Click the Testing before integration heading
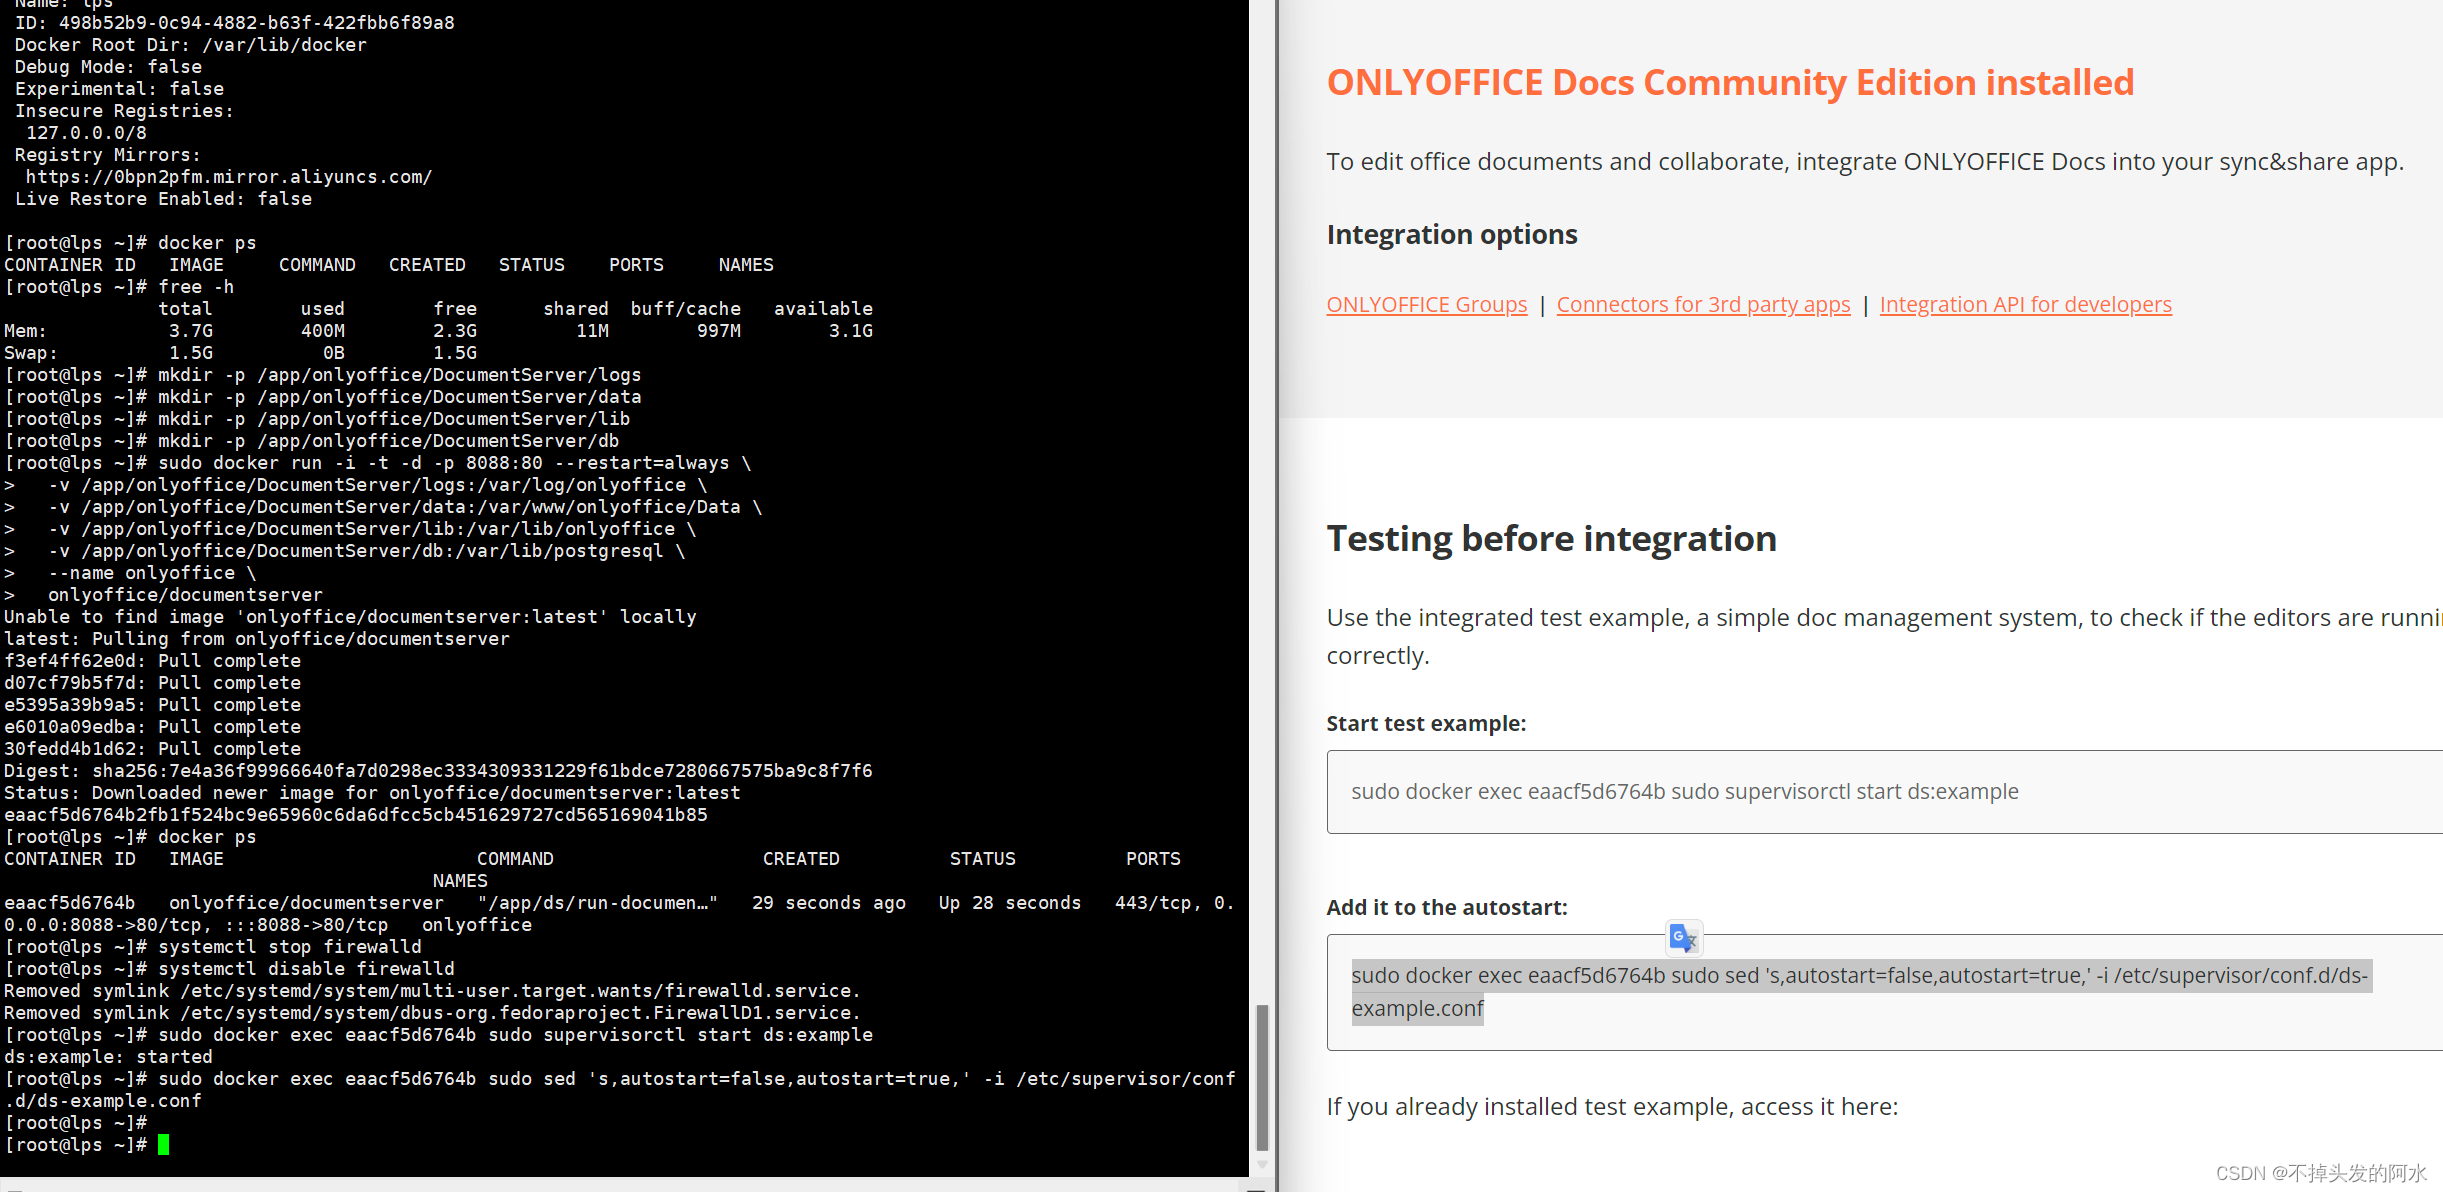Image resolution: width=2443 pixels, height=1192 pixels. point(1551,538)
